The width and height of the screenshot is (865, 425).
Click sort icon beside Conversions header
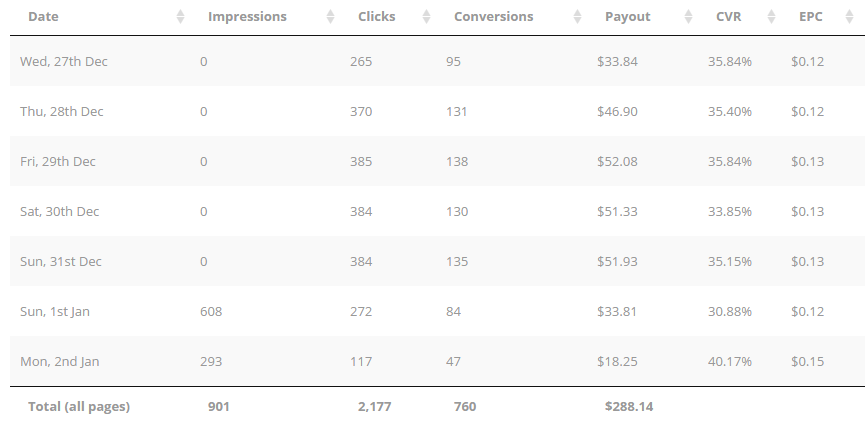(578, 17)
